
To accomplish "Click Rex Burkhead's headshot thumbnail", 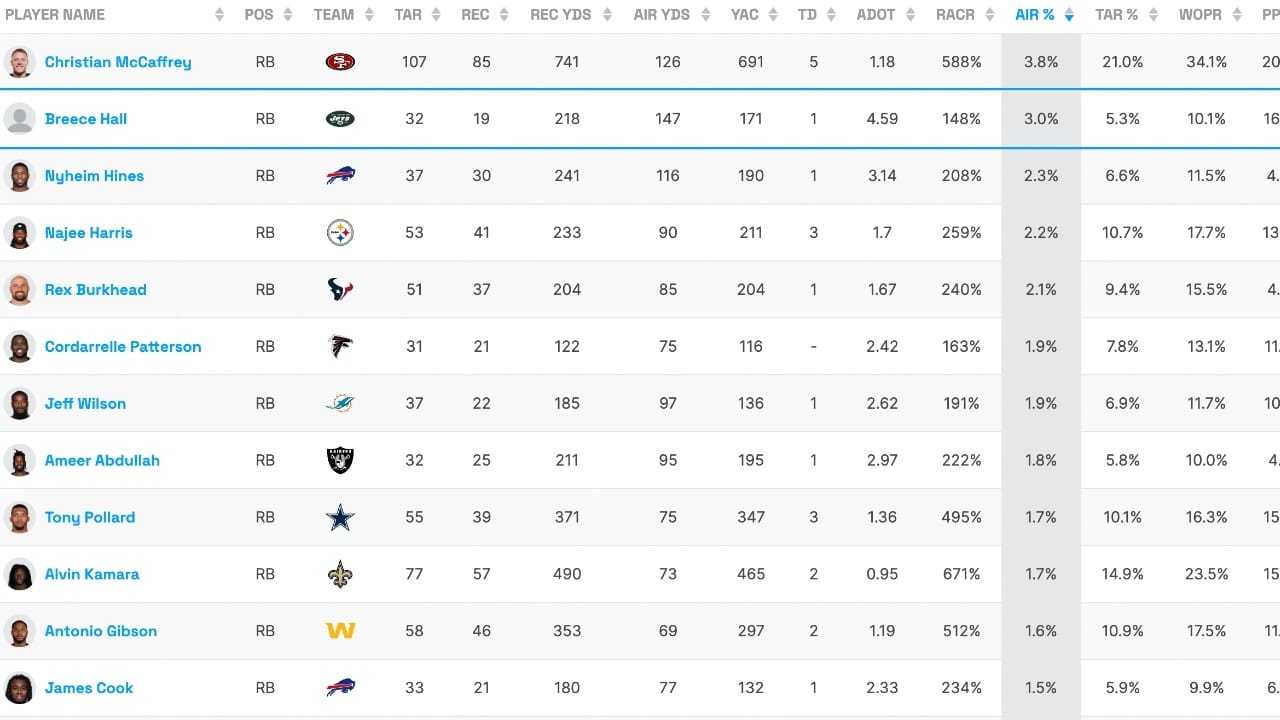I will coord(20,290).
